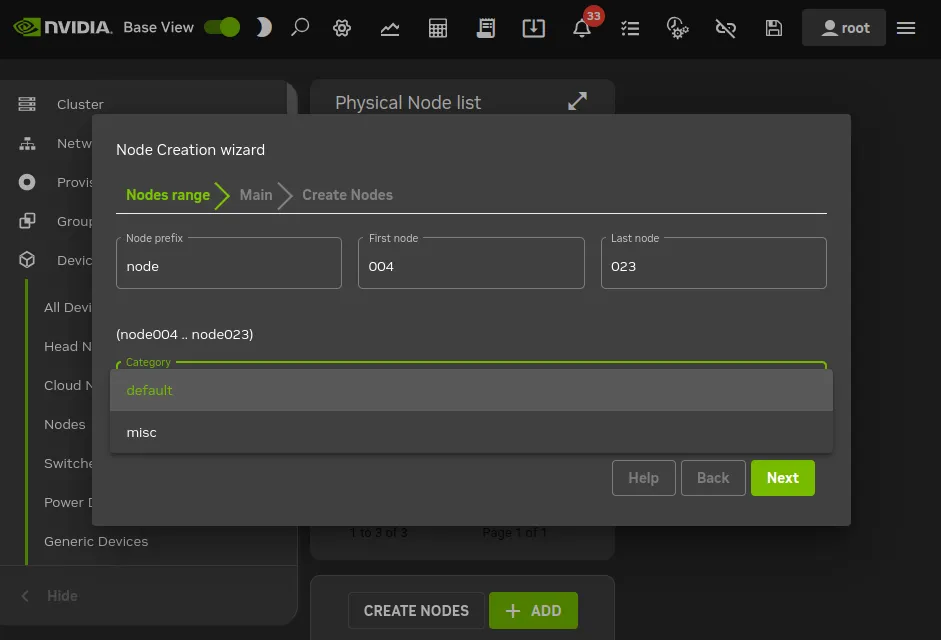Open the bulb and gears icon
941x640 pixels.
[678, 28]
